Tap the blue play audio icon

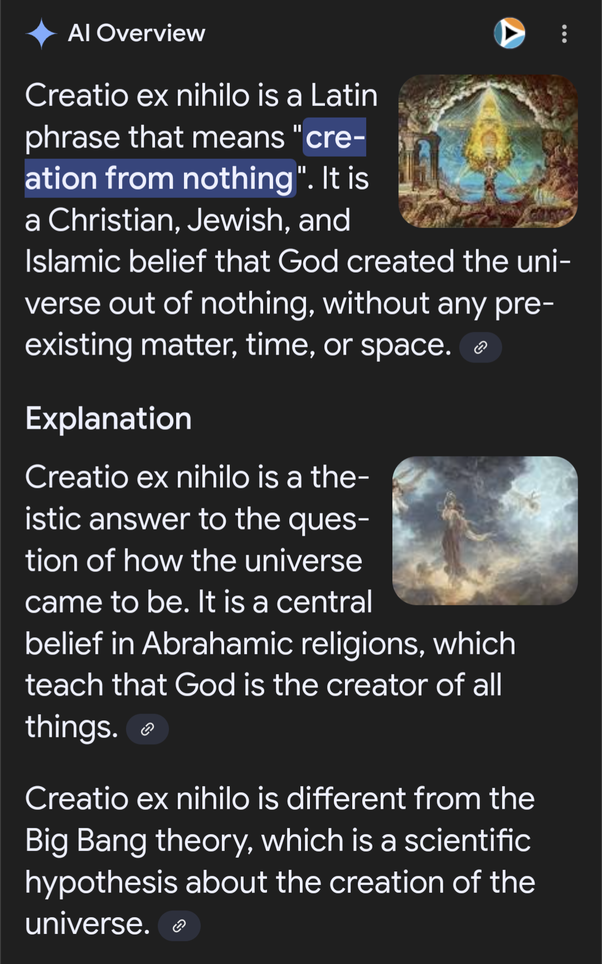[x=510, y=34]
